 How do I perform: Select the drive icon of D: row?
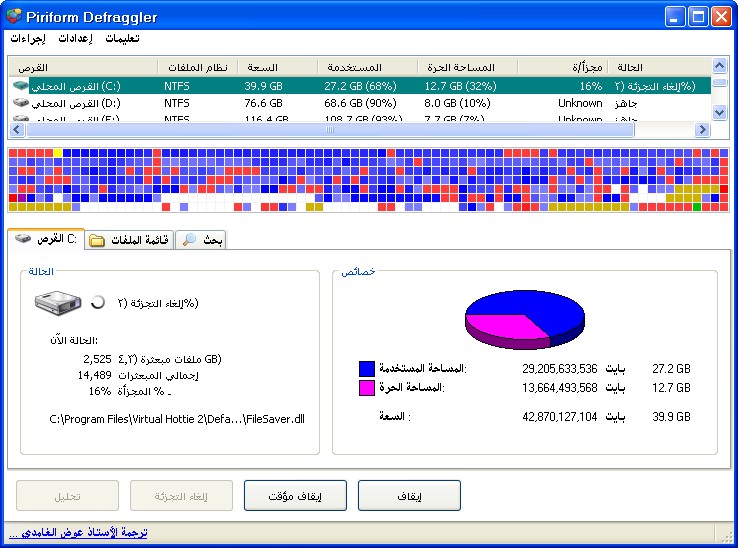[x=21, y=102]
